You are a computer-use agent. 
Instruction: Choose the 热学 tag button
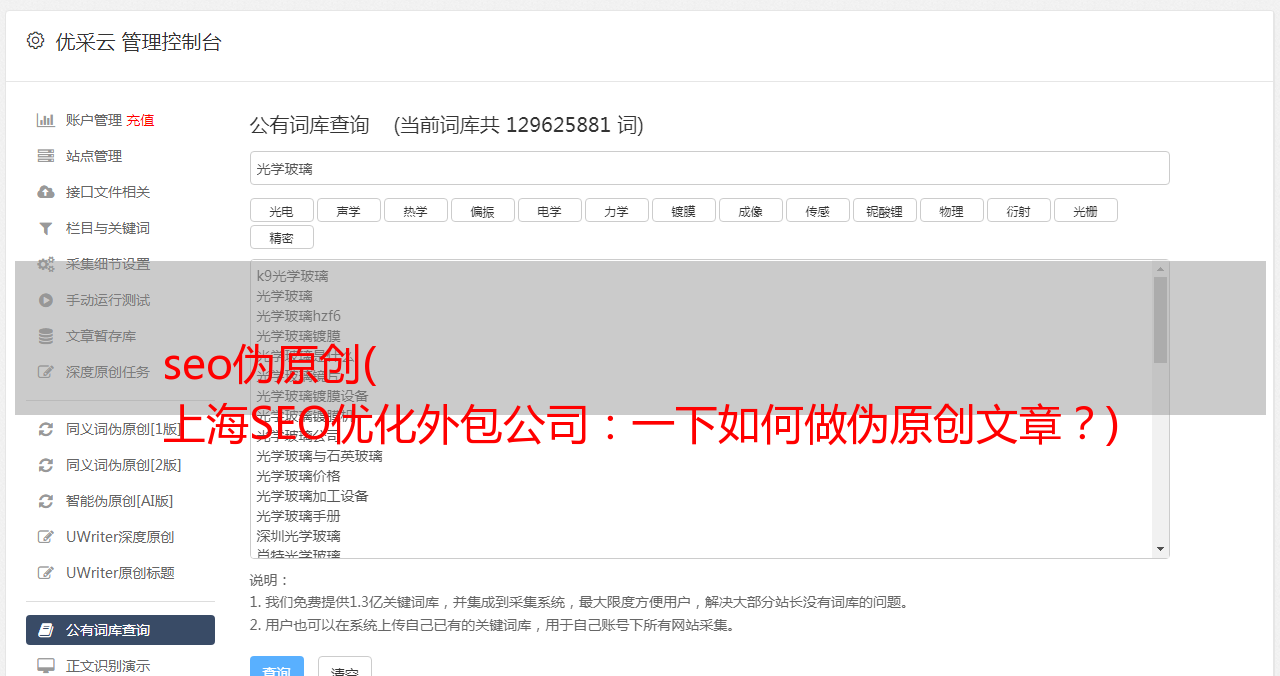(x=415, y=210)
